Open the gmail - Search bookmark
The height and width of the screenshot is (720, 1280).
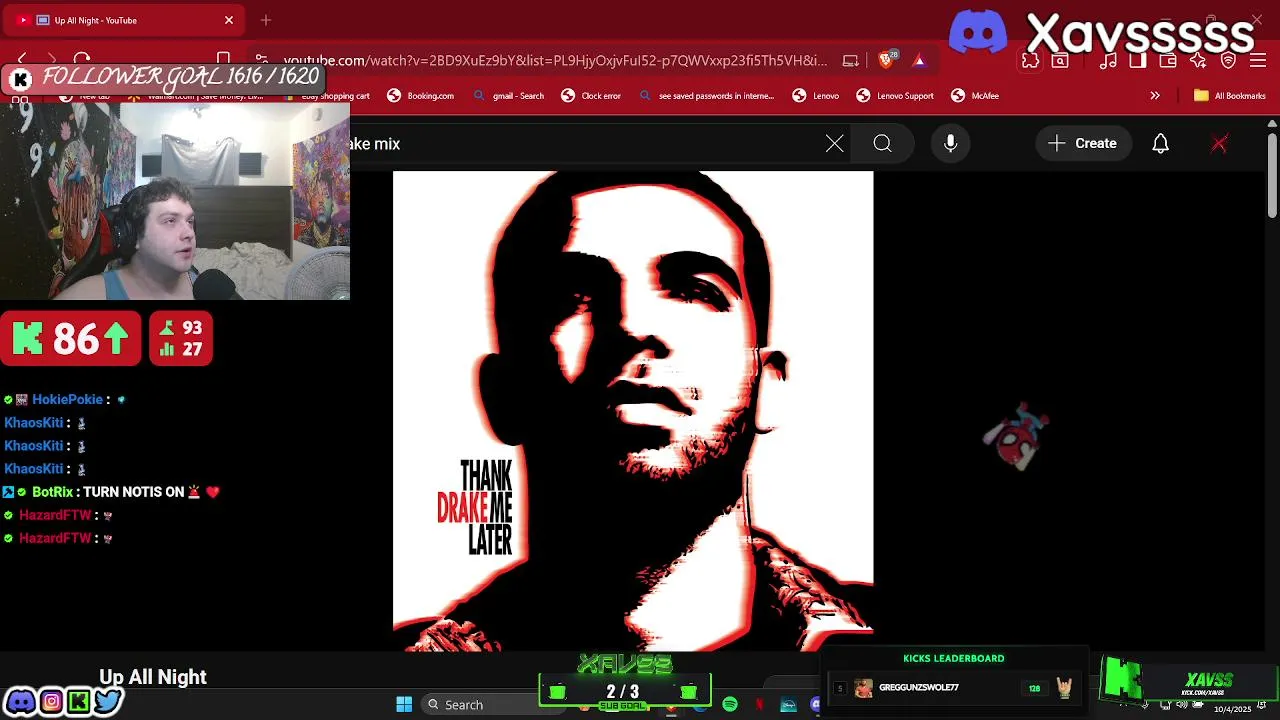coord(509,96)
